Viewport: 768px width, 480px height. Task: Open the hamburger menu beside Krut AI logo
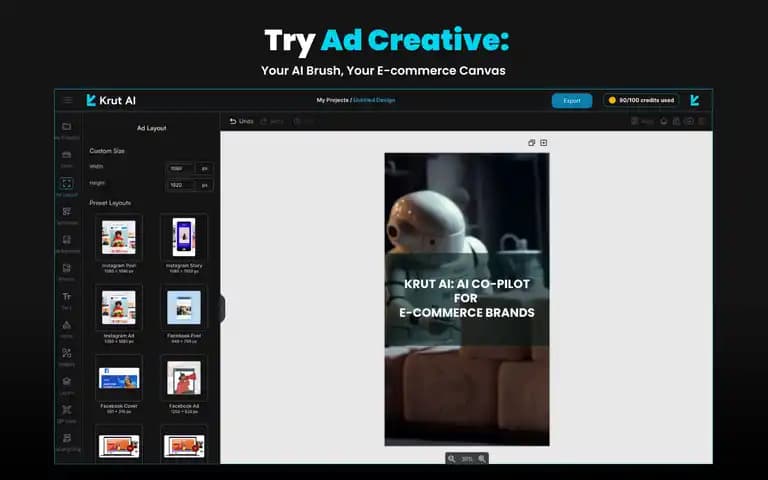coord(68,100)
